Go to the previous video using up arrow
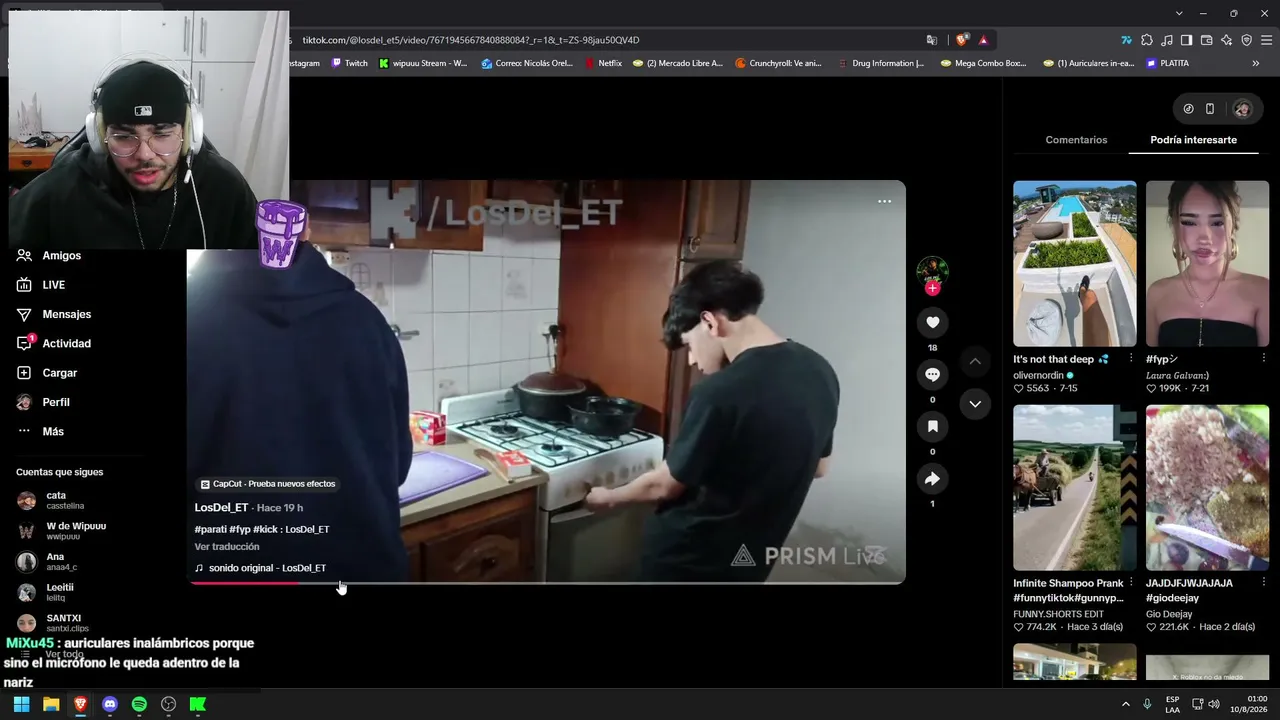1280x720 pixels. coord(975,361)
